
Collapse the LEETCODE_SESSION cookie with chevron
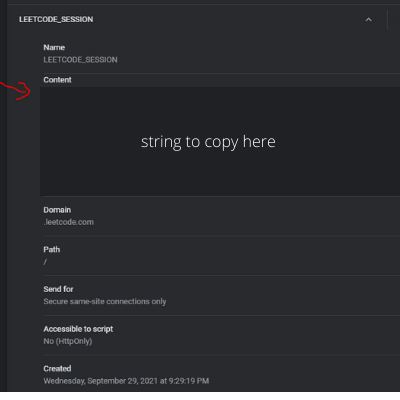(368, 20)
